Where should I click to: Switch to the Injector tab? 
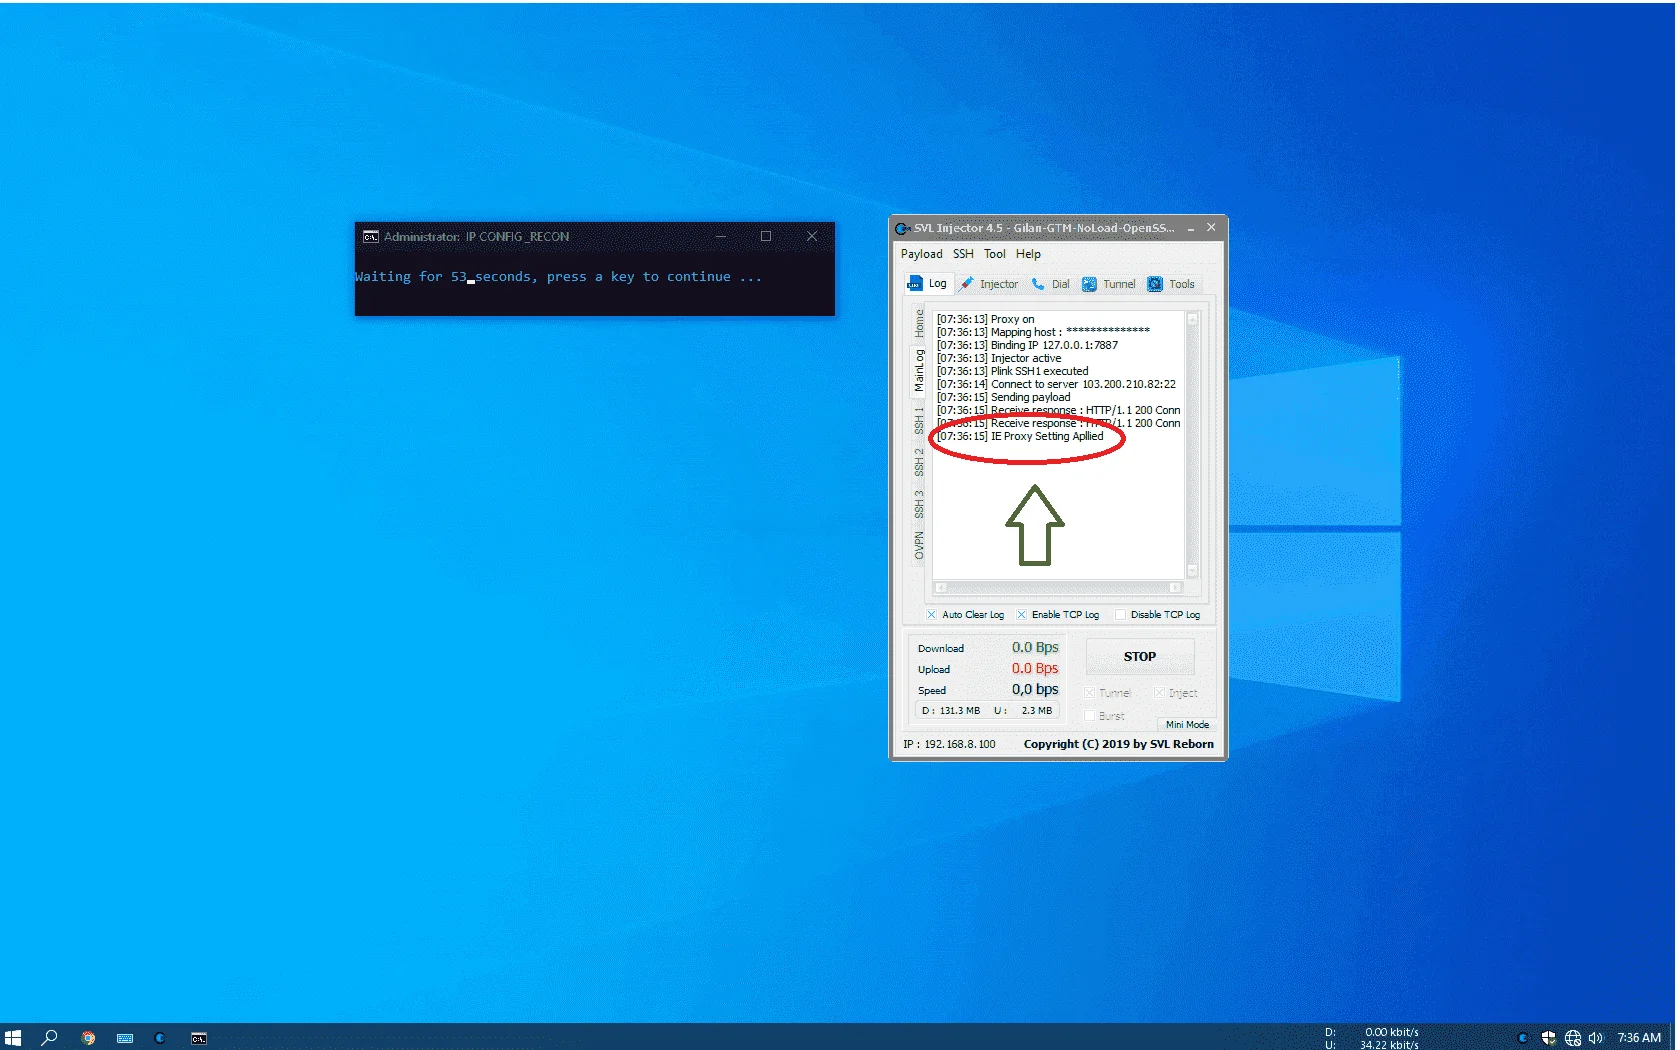click(x=989, y=285)
